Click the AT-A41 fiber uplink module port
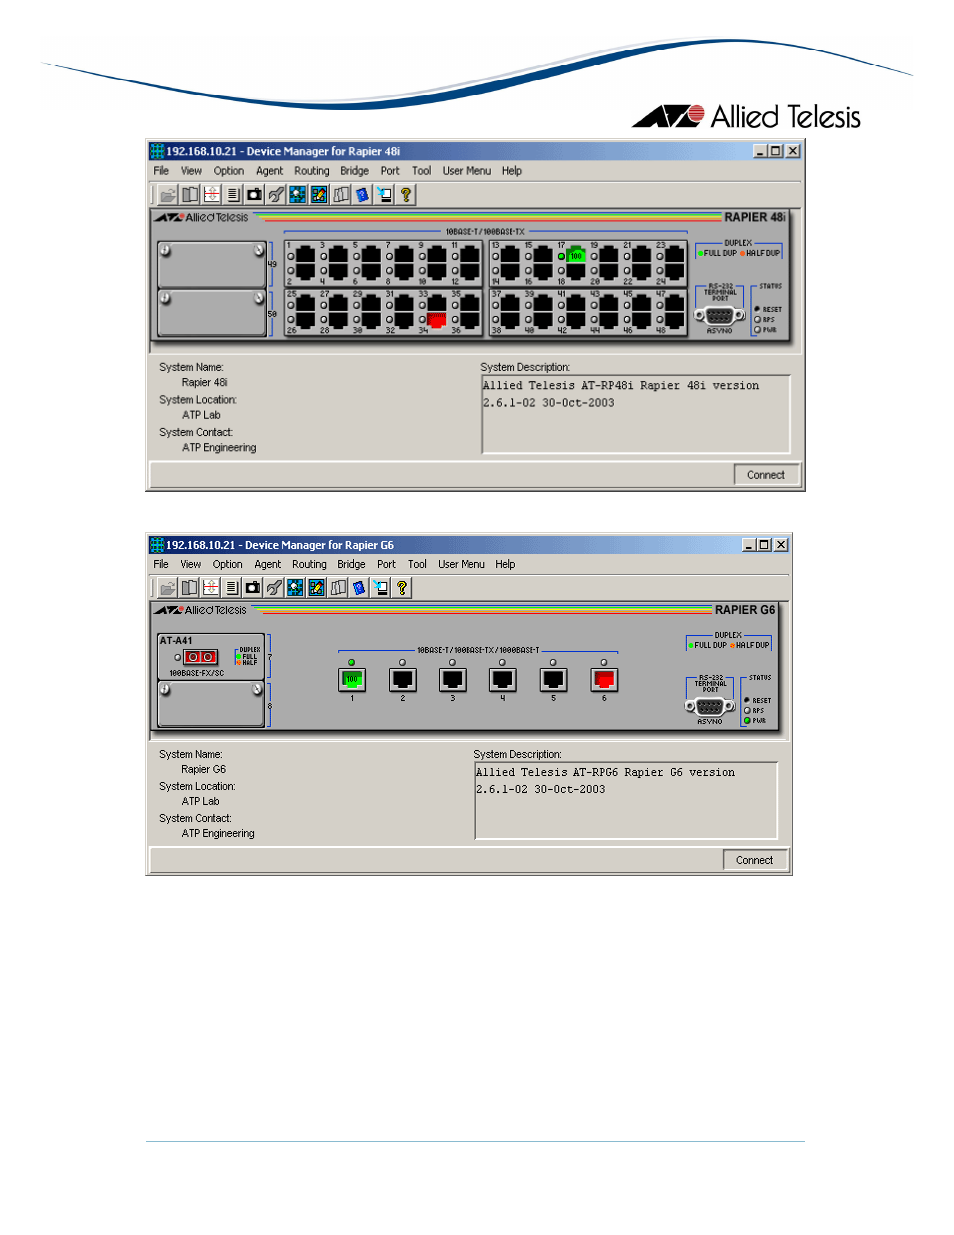The width and height of the screenshot is (954, 1235). [200, 657]
